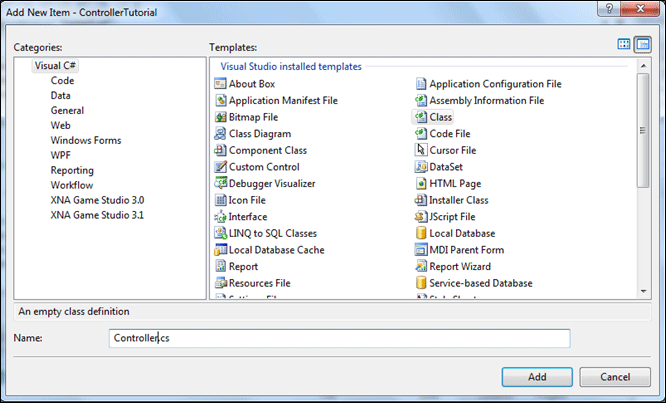This screenshot has height=403, width=666.
Task: Choose XNA Game Studio 3.0 category
Action: [97, 200]
